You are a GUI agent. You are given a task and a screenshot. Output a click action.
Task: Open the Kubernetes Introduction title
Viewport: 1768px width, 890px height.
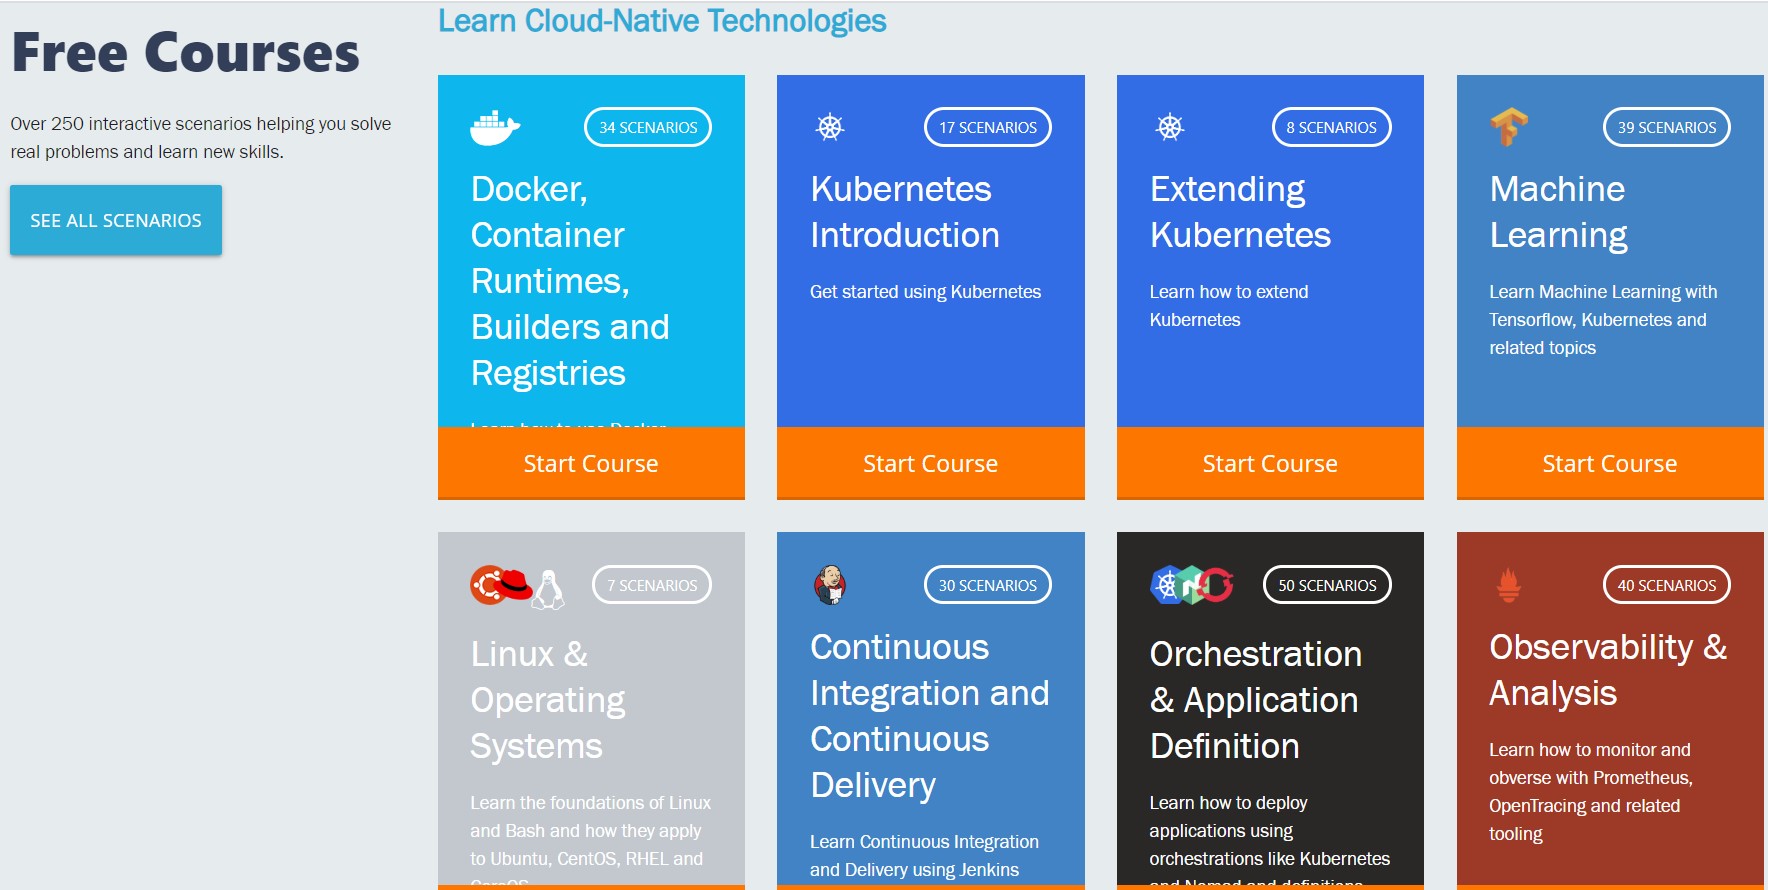[905, 212]
